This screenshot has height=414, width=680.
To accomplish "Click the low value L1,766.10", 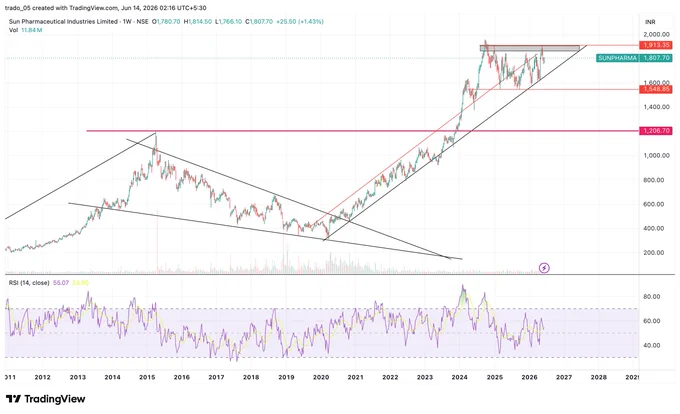I will click(229, 21).
